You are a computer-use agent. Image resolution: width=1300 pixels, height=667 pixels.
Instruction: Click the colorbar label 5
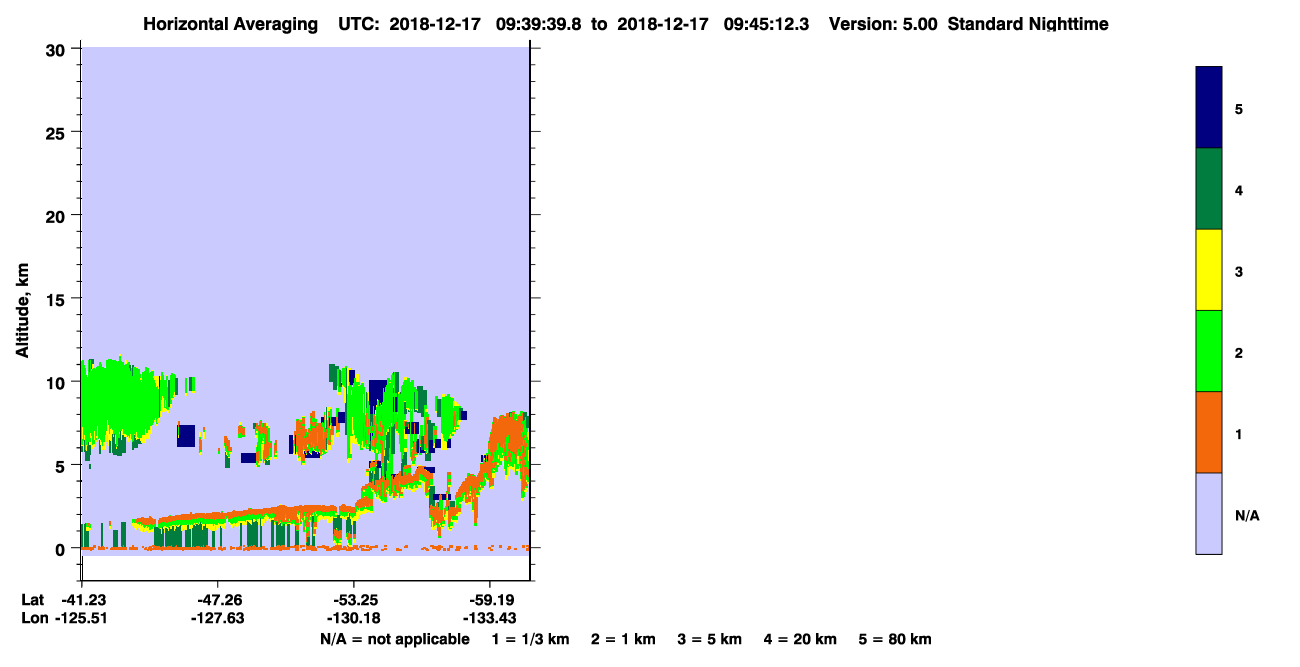pyautogui.click(x=1239, y=108)
